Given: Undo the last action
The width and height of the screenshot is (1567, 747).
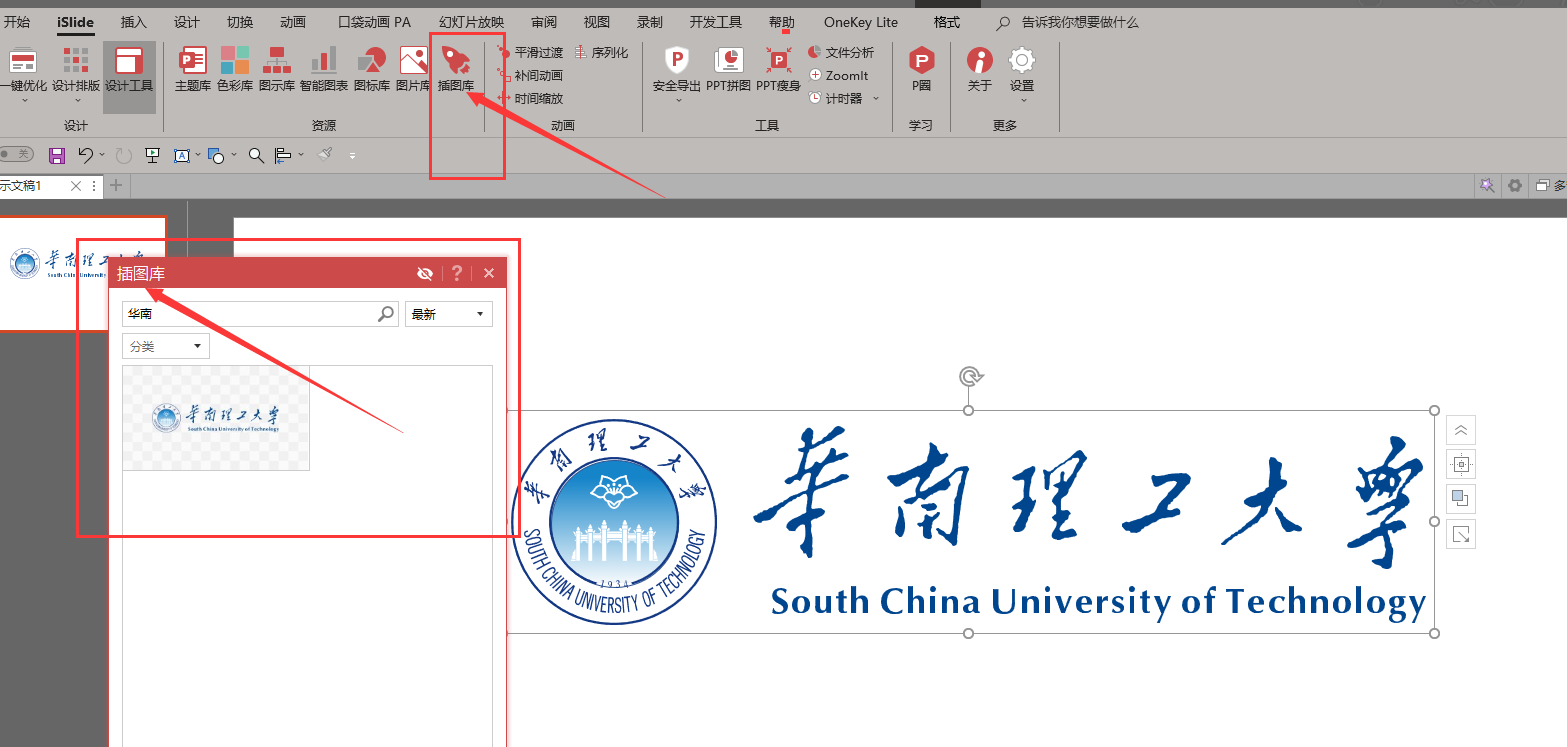Looking at the screenshot, I should (86, 155).
